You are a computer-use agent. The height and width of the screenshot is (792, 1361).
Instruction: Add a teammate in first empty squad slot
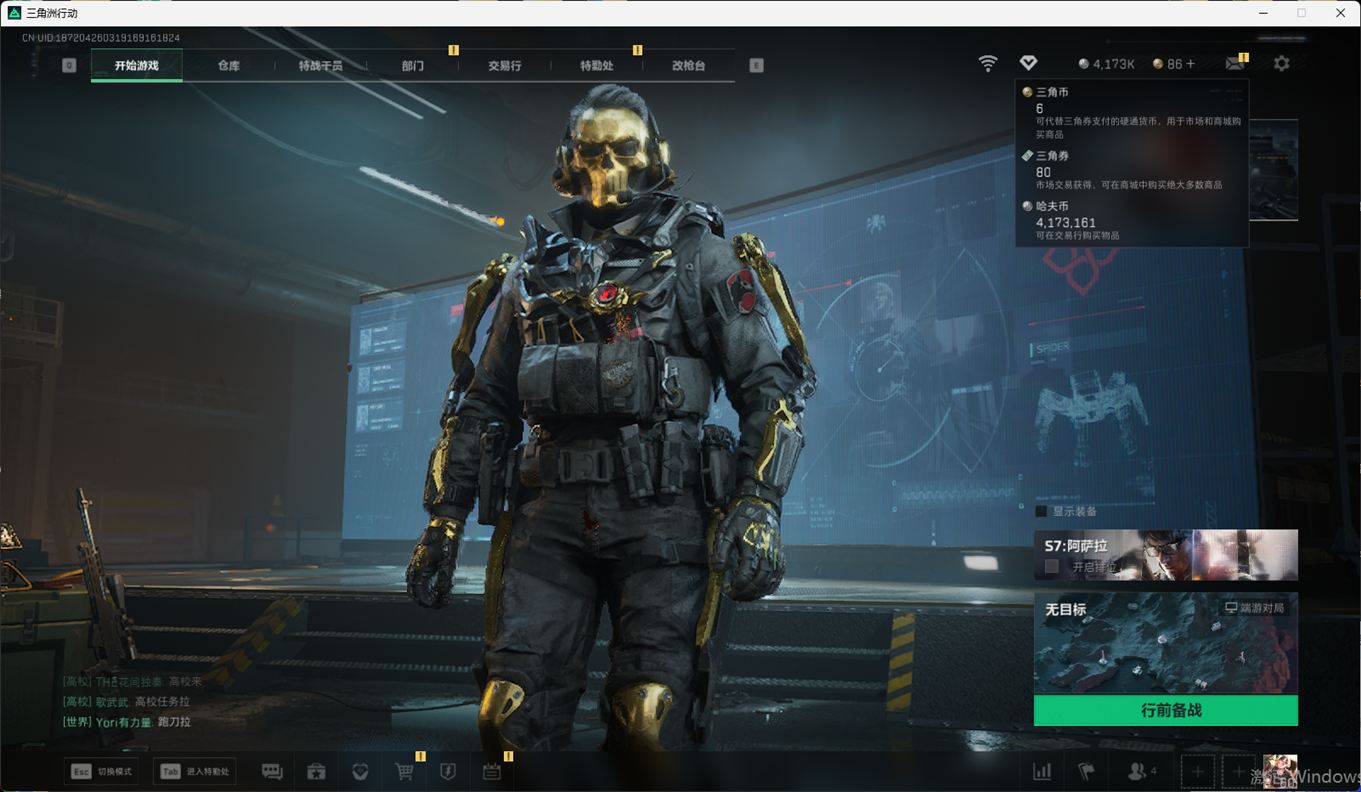(x=1198, y=772)
